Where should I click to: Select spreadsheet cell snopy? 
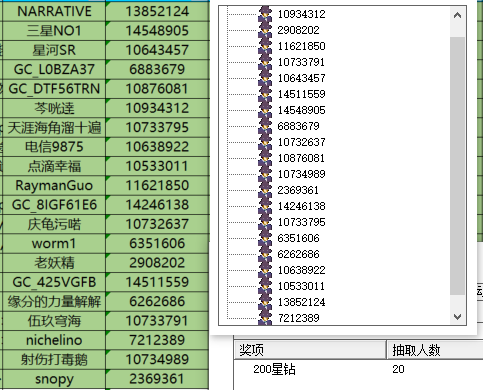pos(54,379)
